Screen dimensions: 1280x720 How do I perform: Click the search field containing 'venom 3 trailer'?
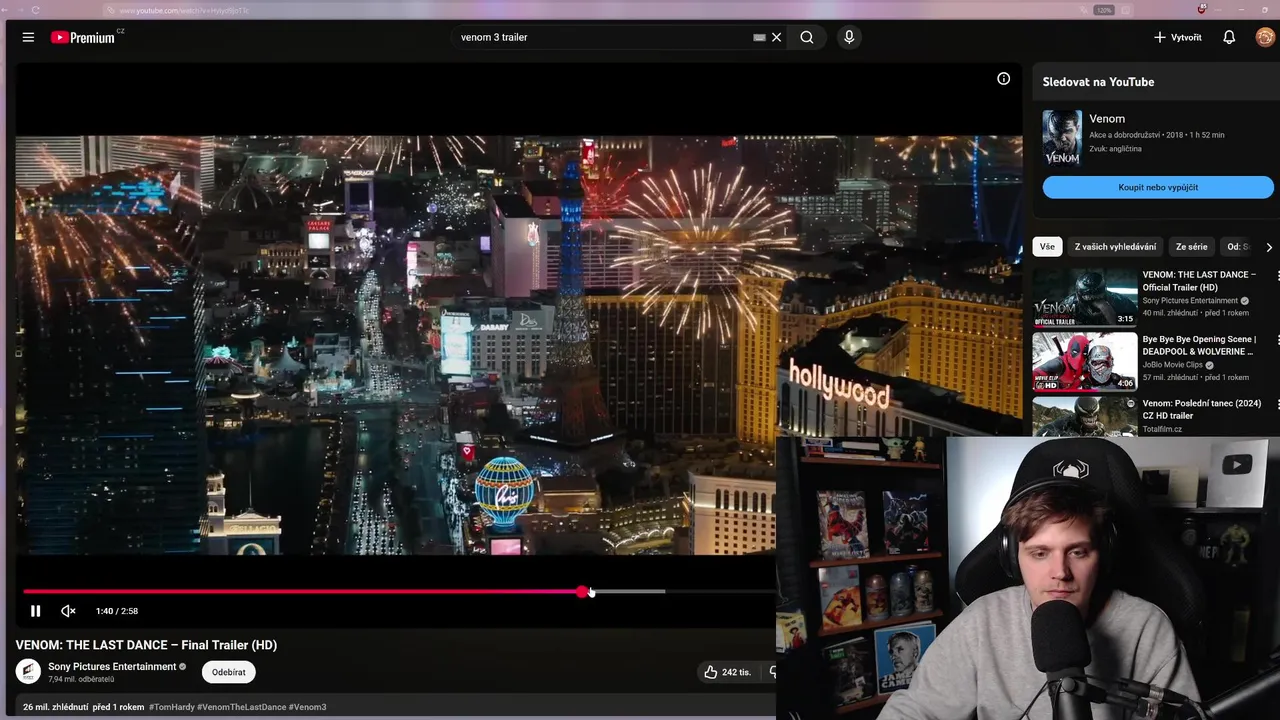pyautogui.click(x=600, y=37)
